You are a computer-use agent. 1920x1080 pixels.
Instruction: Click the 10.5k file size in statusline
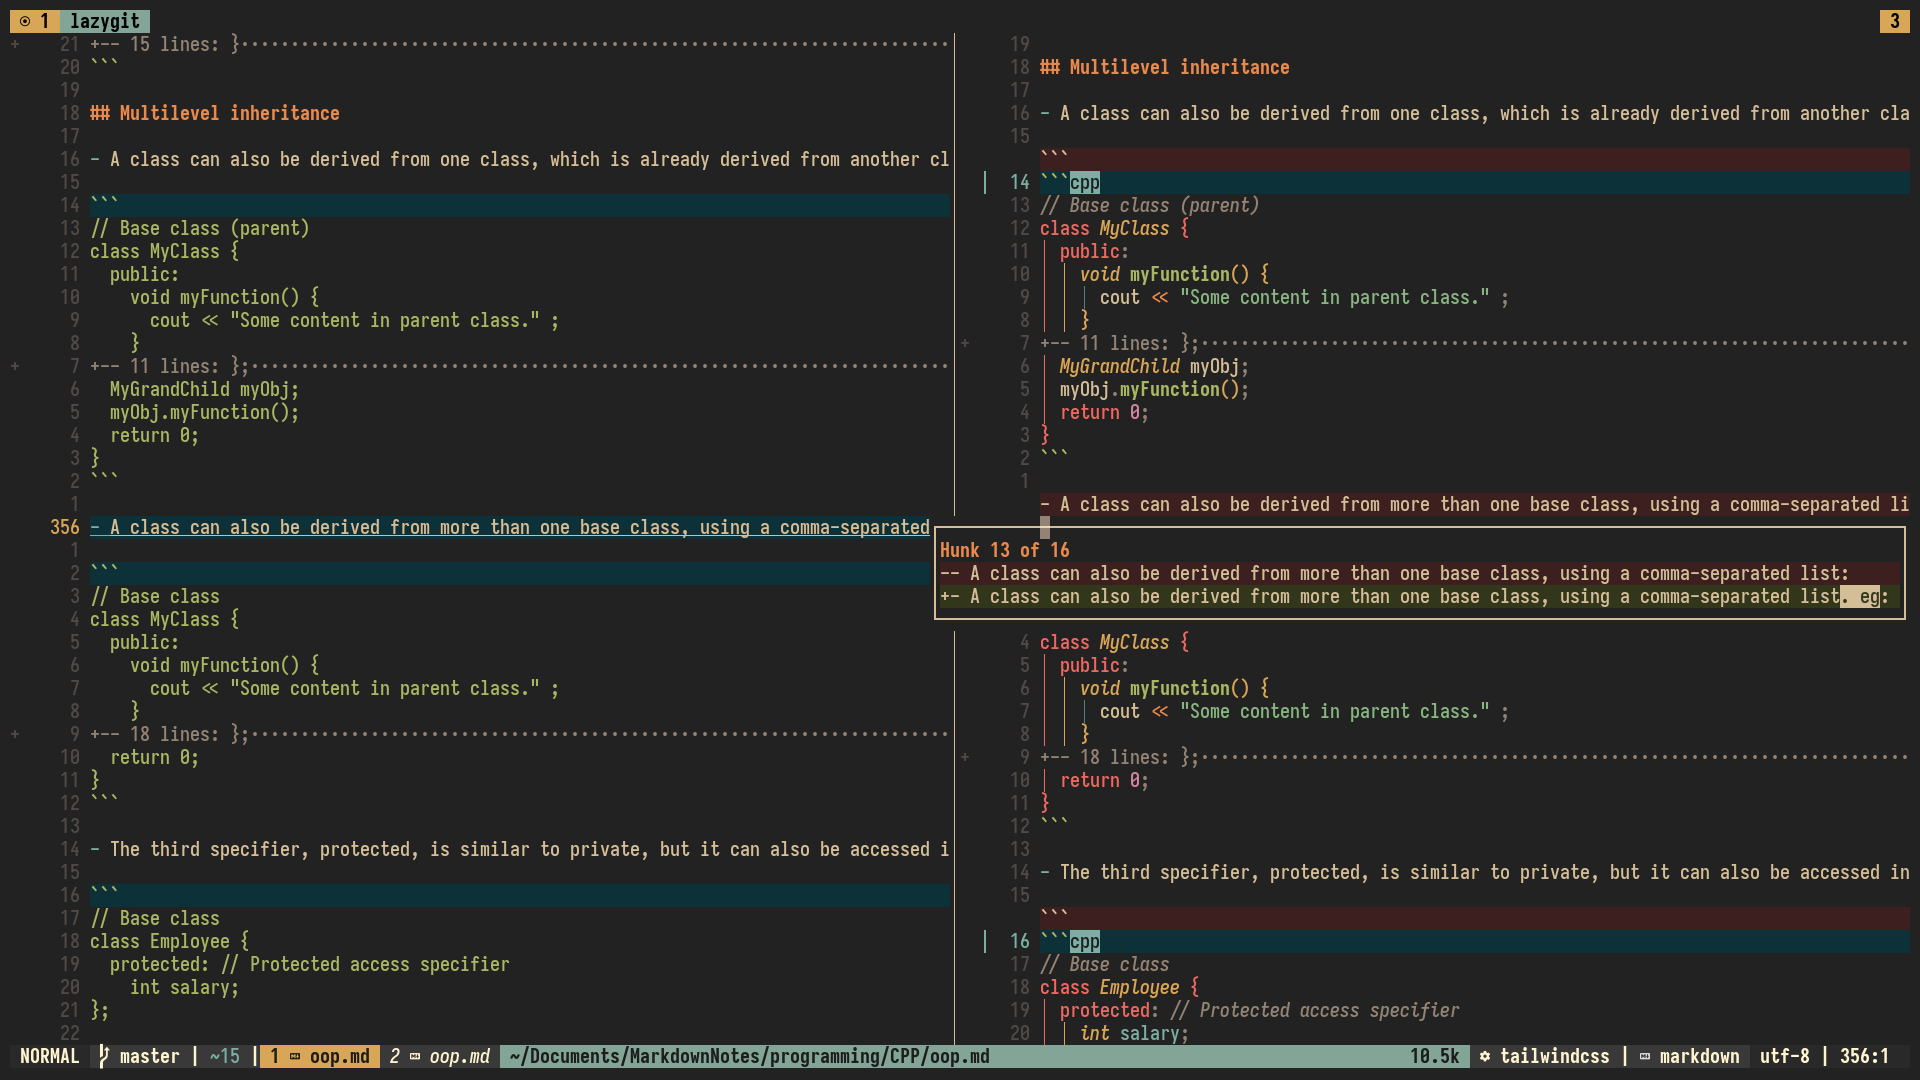point(1435,1056)
